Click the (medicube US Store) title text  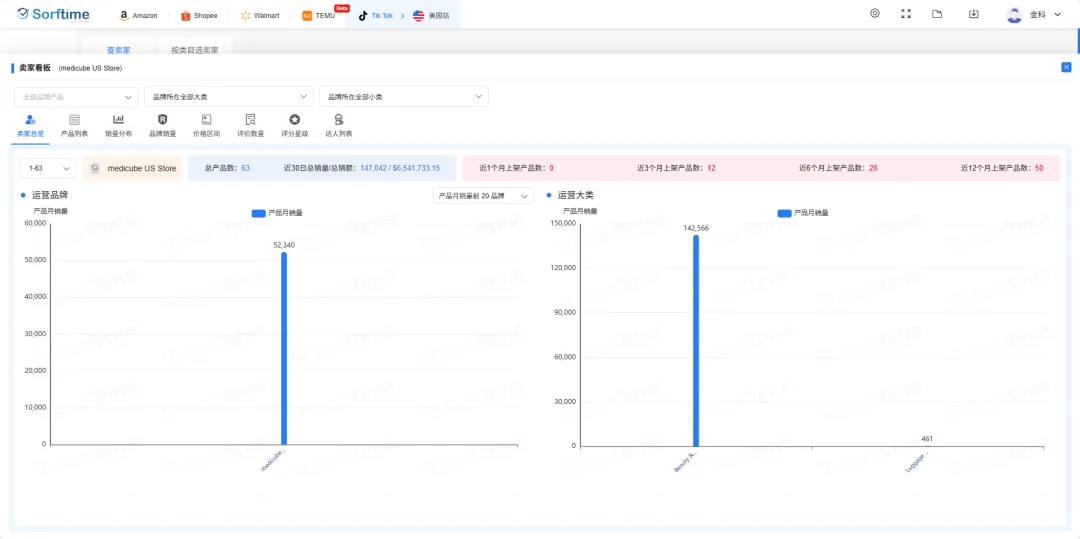[90, 68]
